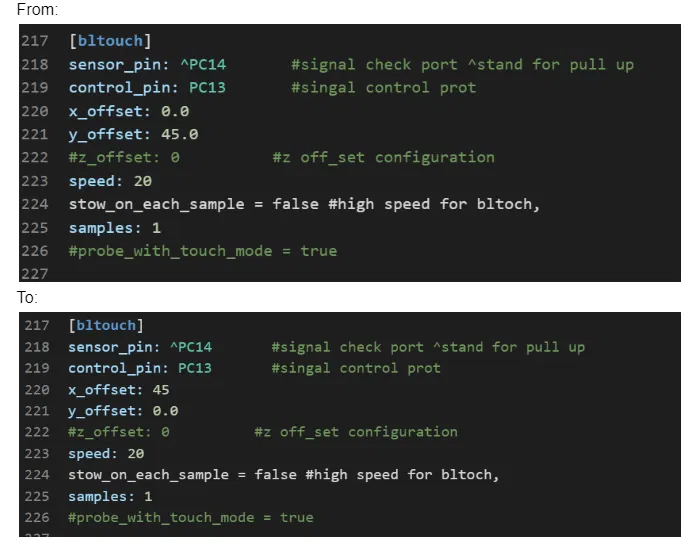Screen dimensions: 697x548
Task: Click the [bltouch] header in the top snippet
Action: [110, 41]
